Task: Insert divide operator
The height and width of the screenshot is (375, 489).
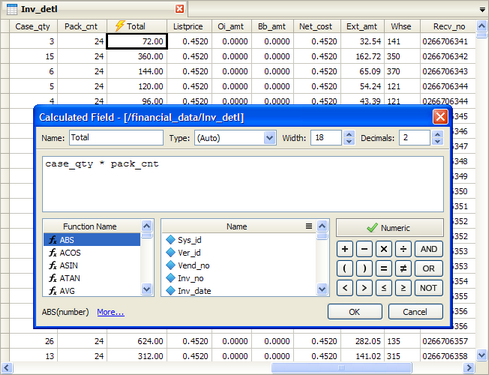Action: (x=403, y=249)
